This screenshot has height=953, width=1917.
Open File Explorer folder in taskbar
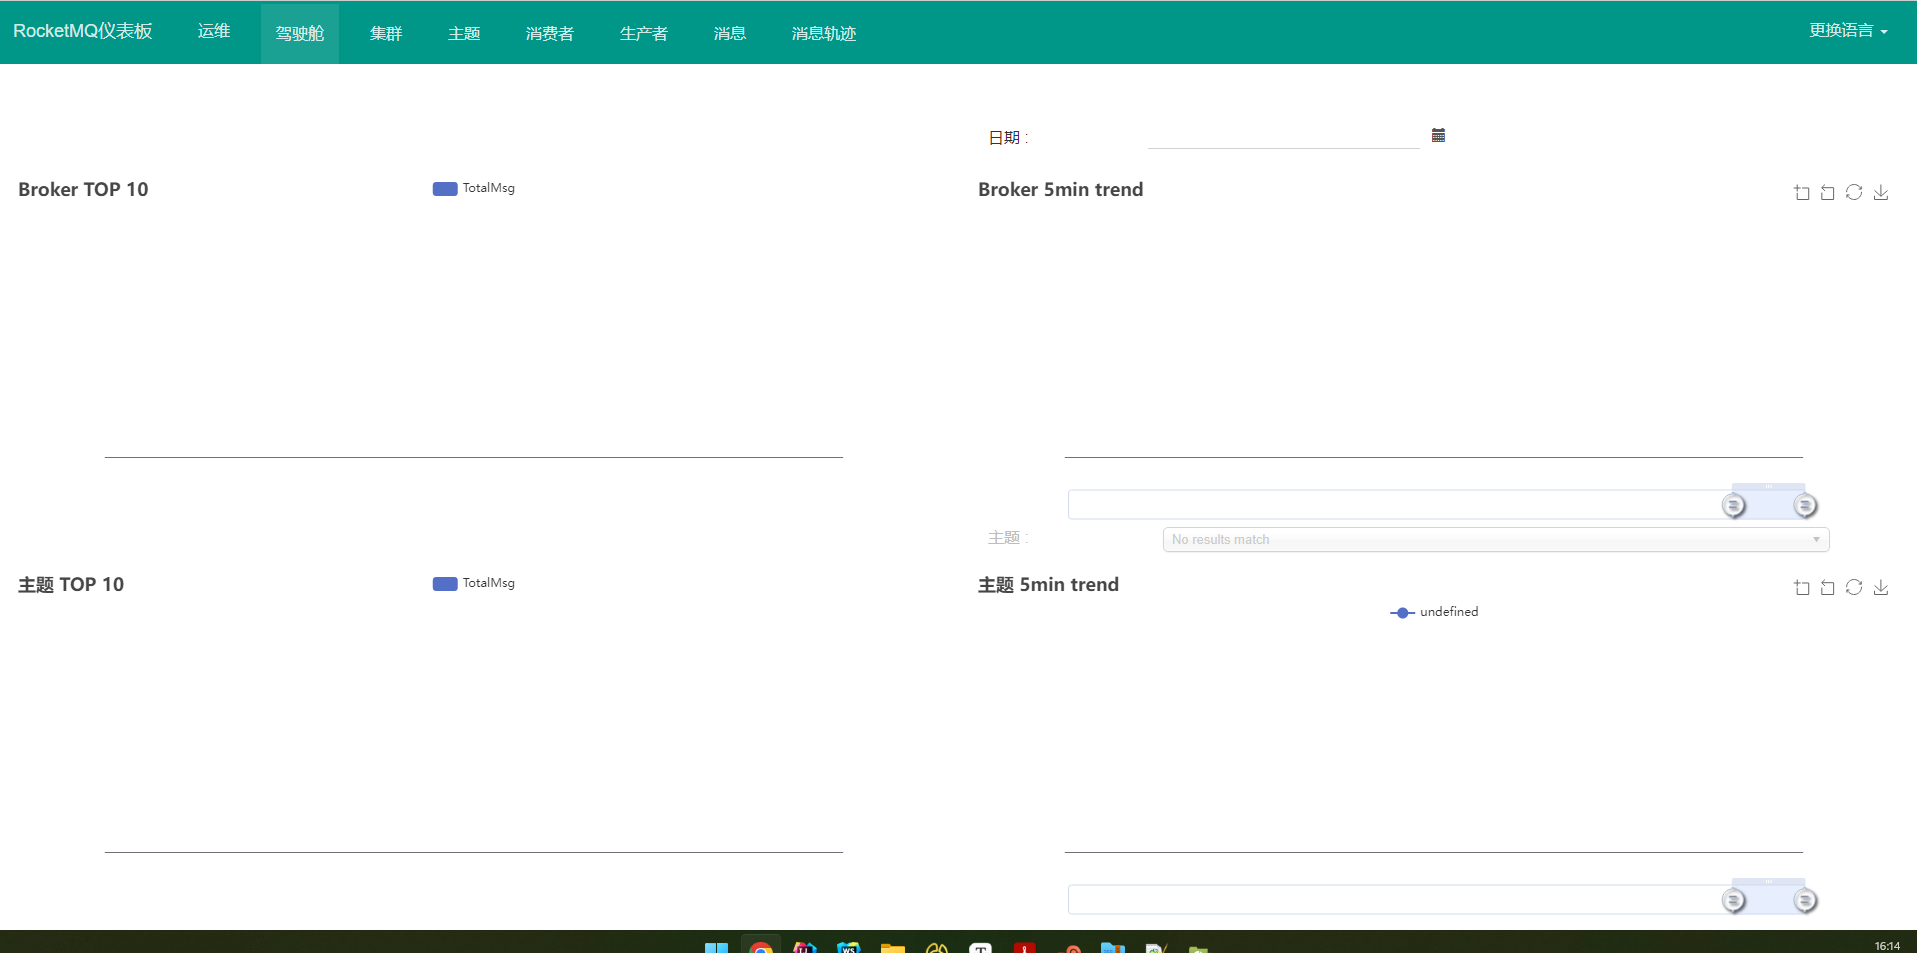coord(893,946)
